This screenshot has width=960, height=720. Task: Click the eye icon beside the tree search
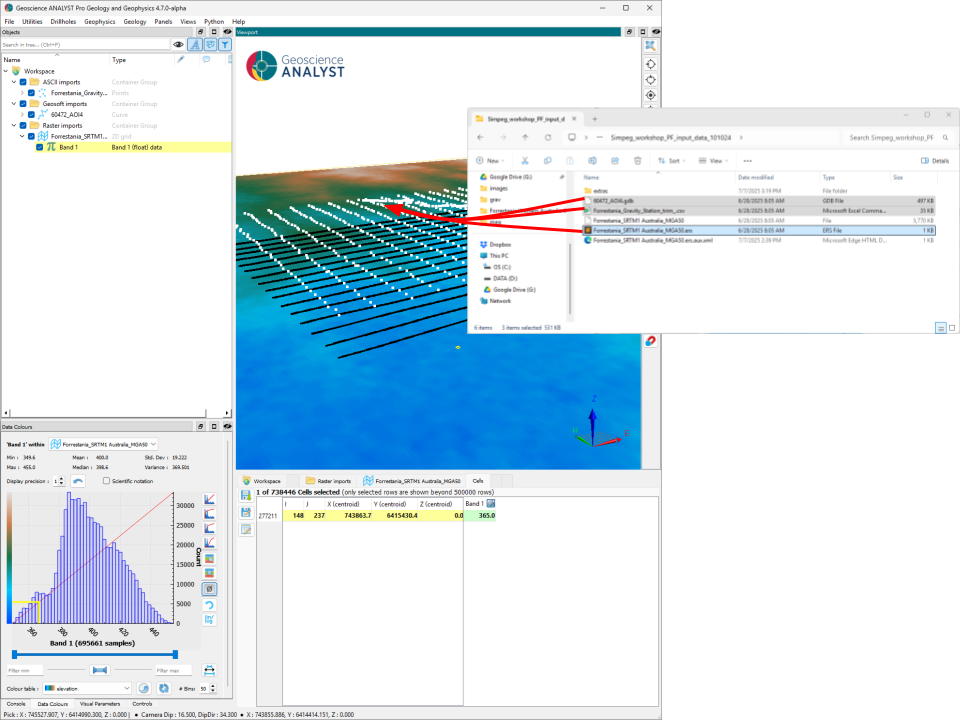[178, 44]
